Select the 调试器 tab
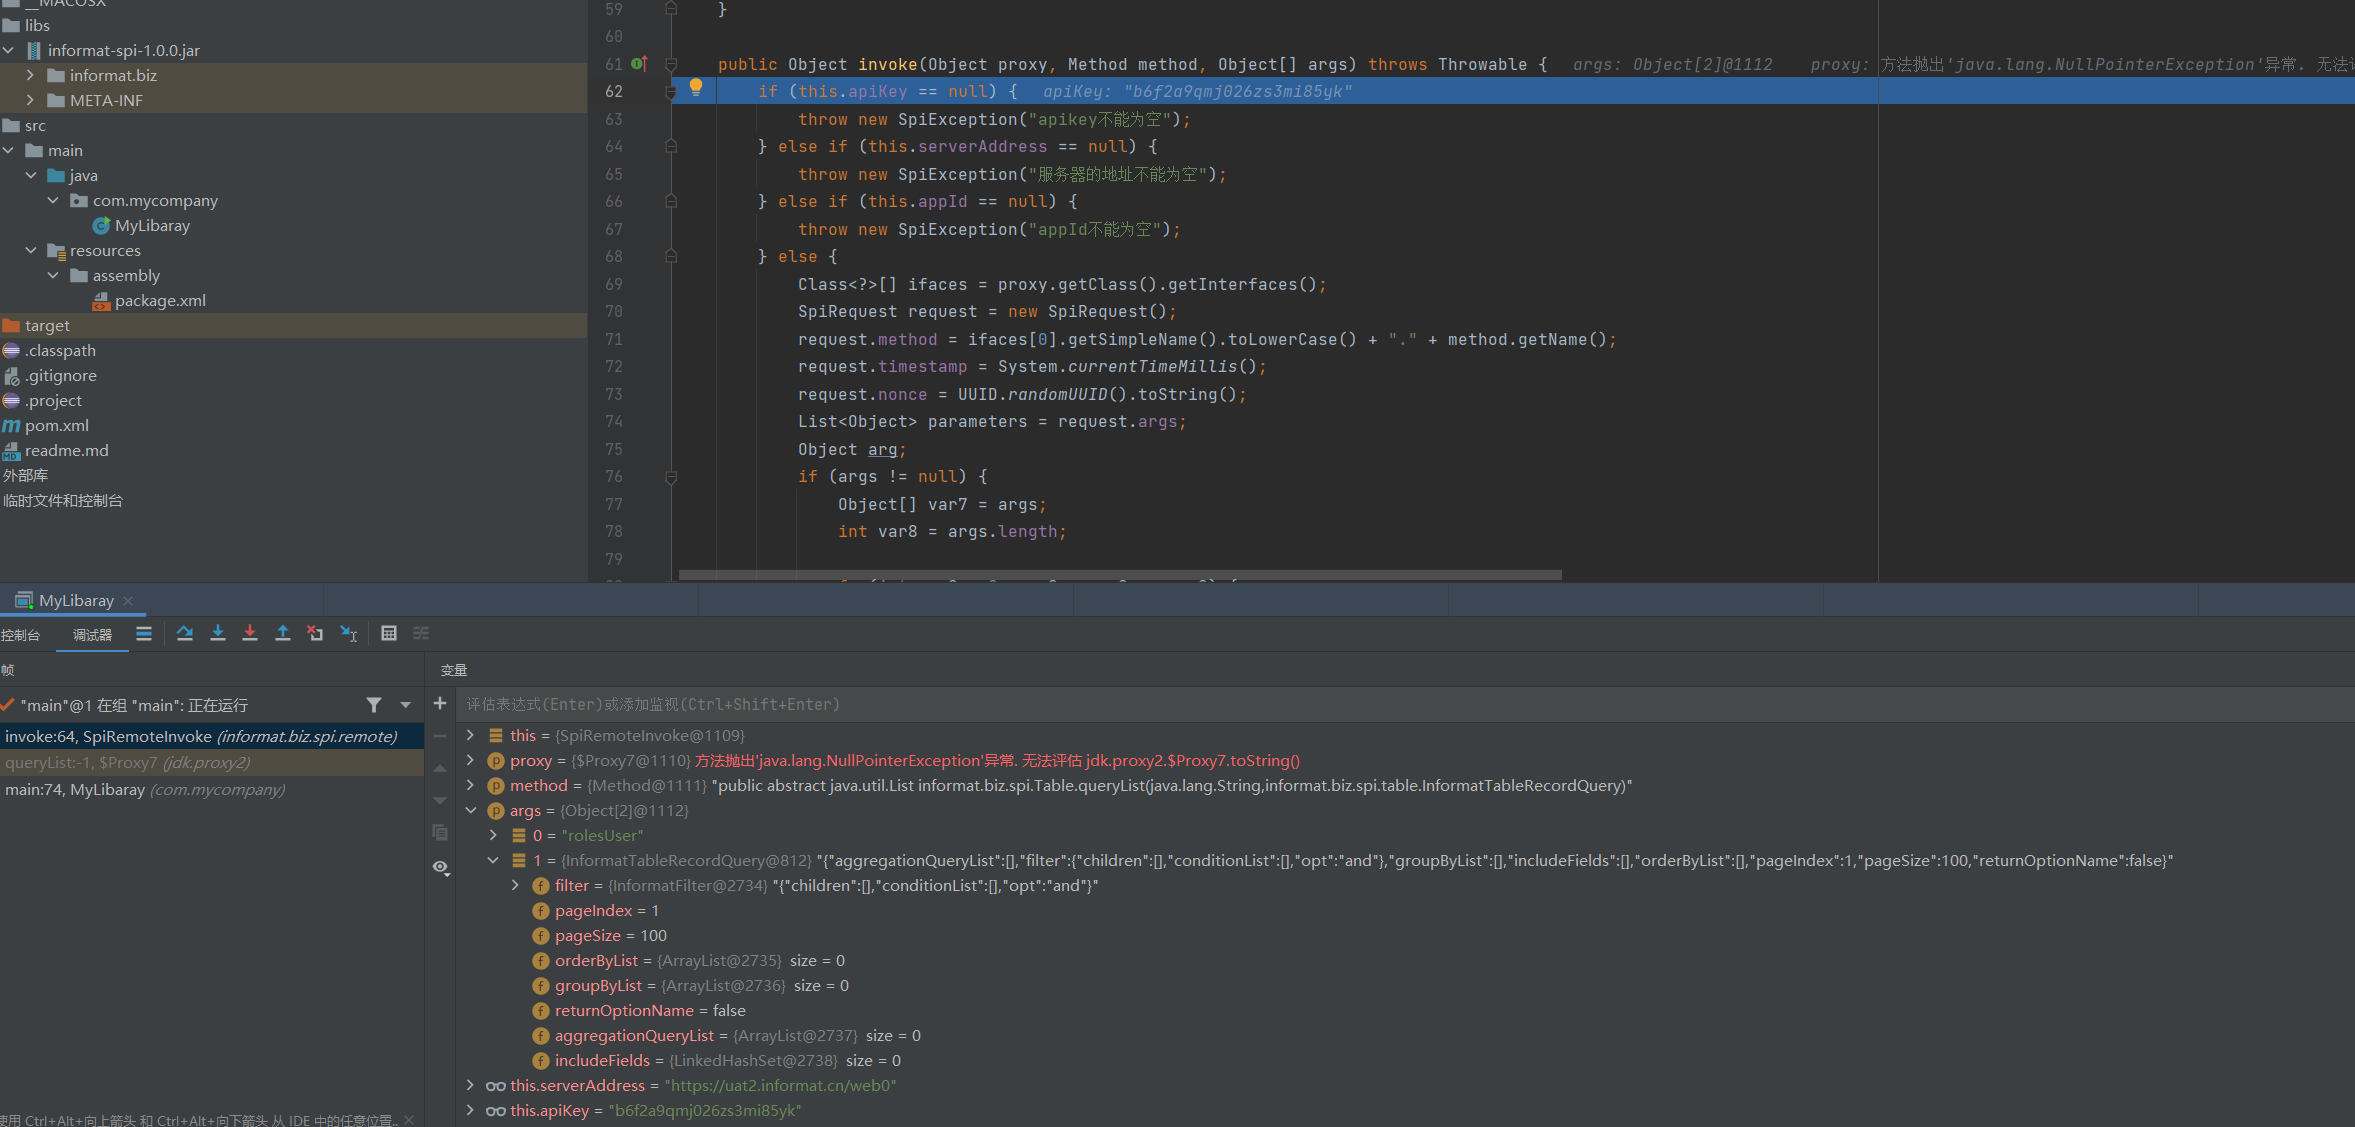 coord(91,635)
